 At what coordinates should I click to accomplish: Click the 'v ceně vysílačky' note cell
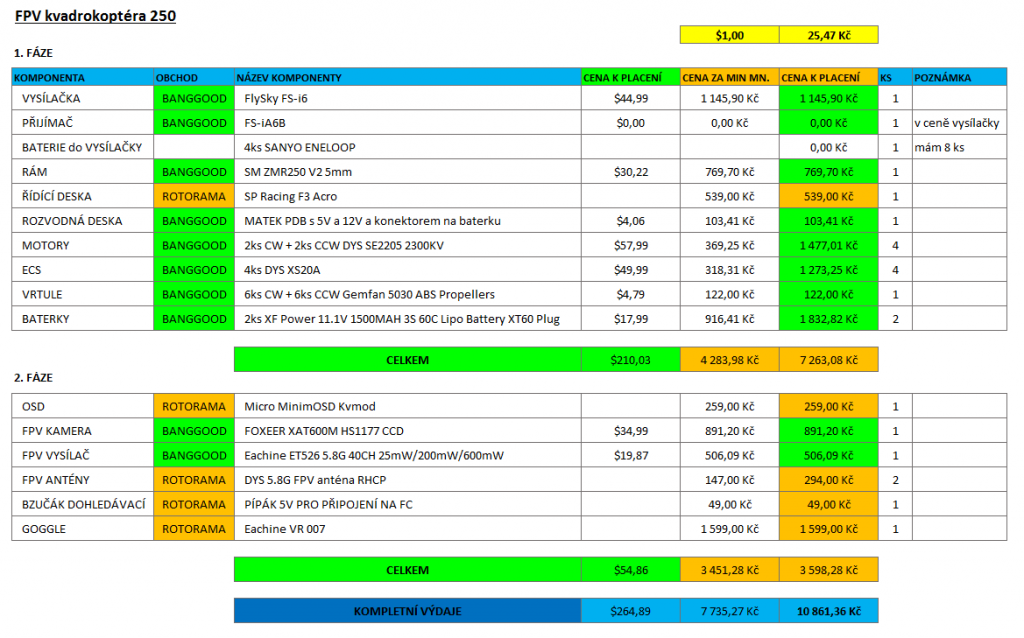tap(956, 123)
